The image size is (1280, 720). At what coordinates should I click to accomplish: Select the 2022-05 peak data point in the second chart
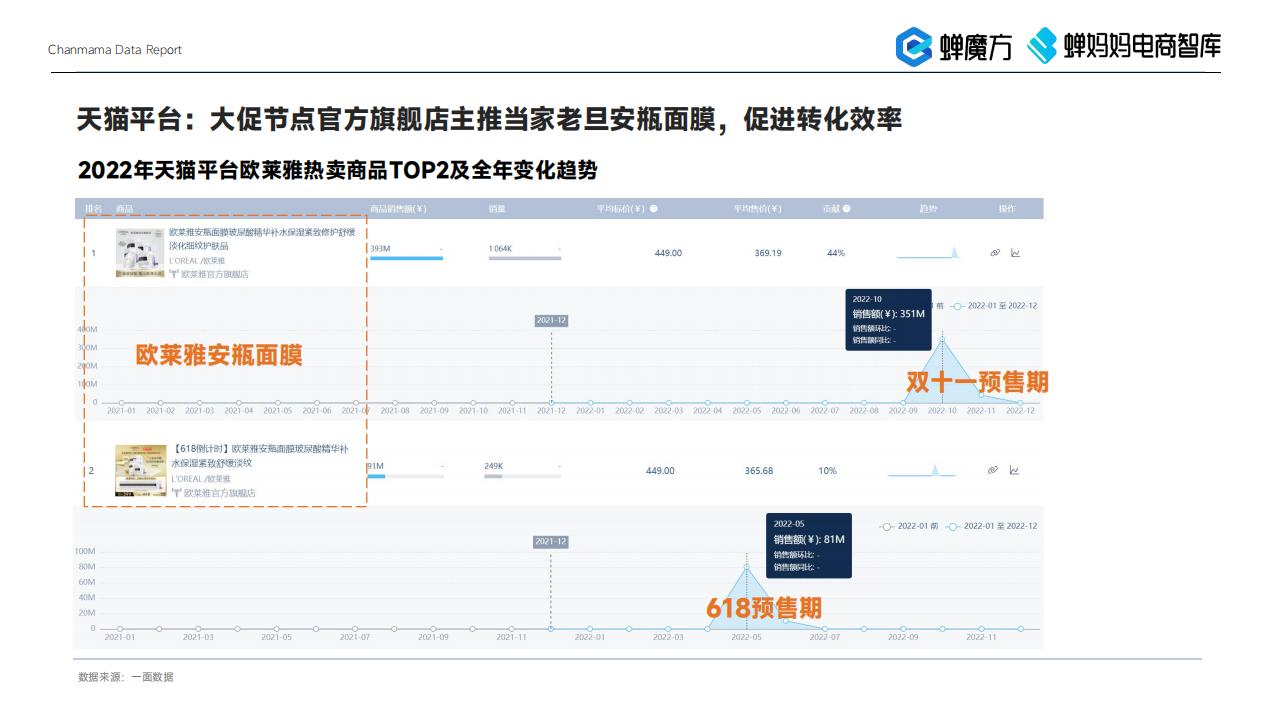click(746, 567)
